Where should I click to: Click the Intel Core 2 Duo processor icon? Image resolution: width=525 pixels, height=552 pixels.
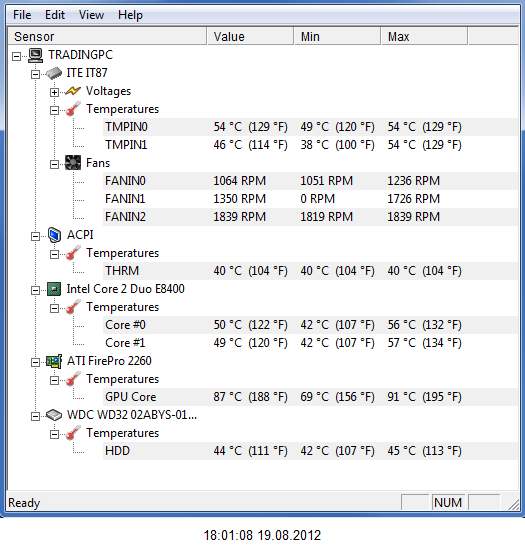pos(54,289)
